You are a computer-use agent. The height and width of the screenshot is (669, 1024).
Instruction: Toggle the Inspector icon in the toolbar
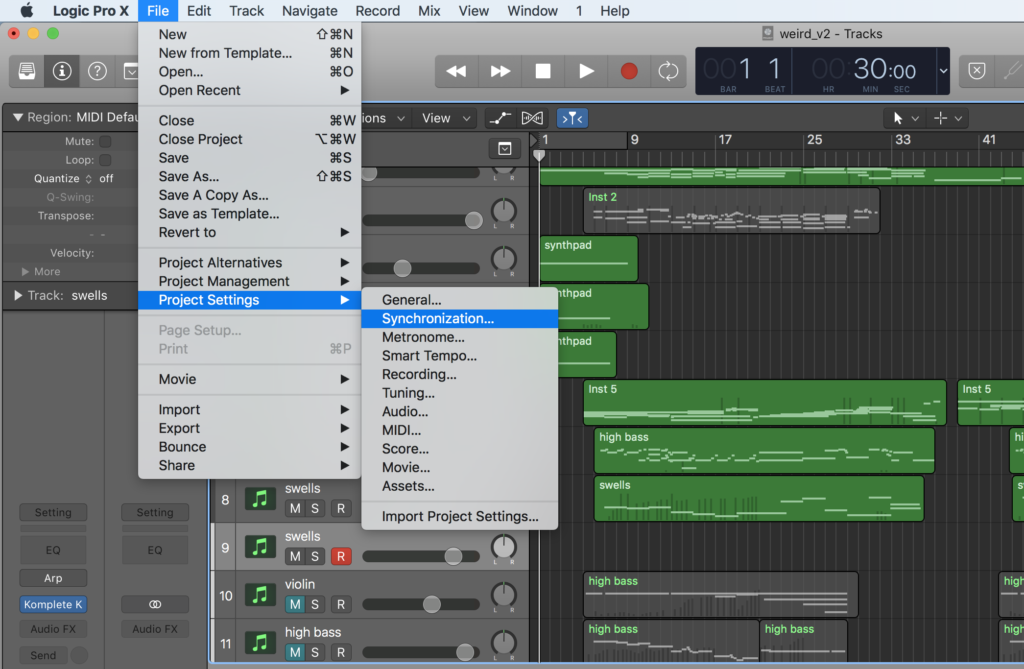[62, 71]
